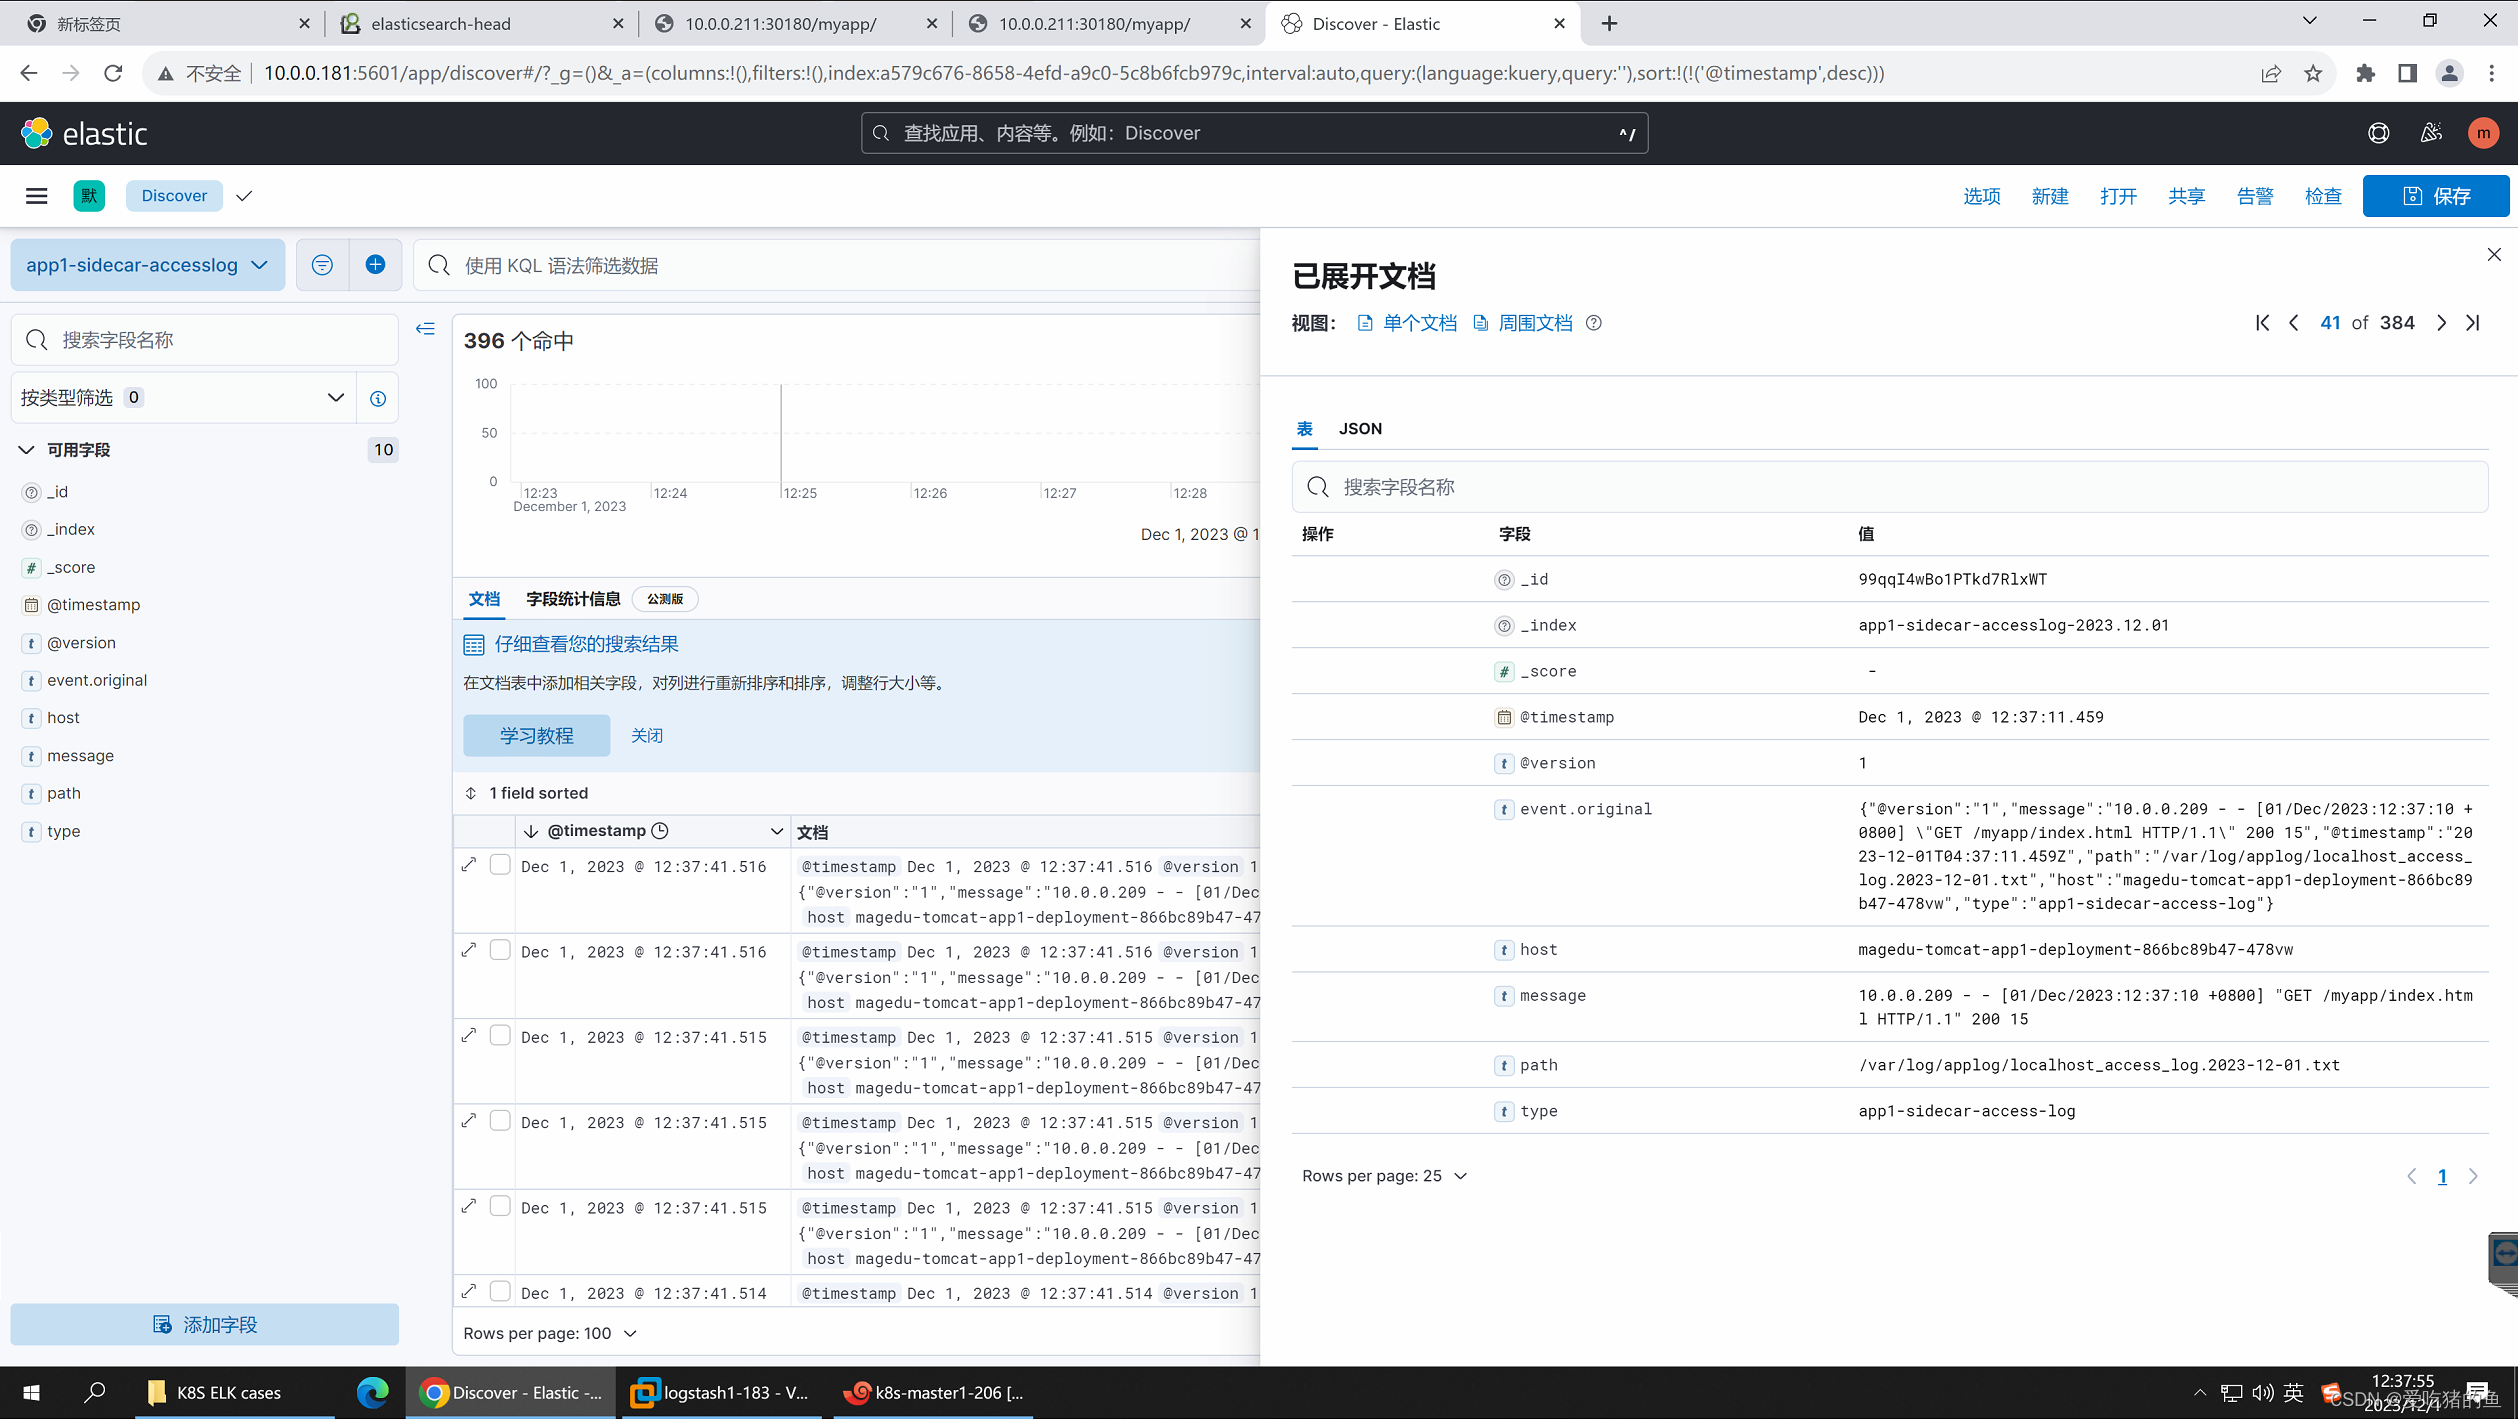The height and width of the screenshot is (1419, 2518).
Task: Open the 选项 menu
Action: (1981, 196)
